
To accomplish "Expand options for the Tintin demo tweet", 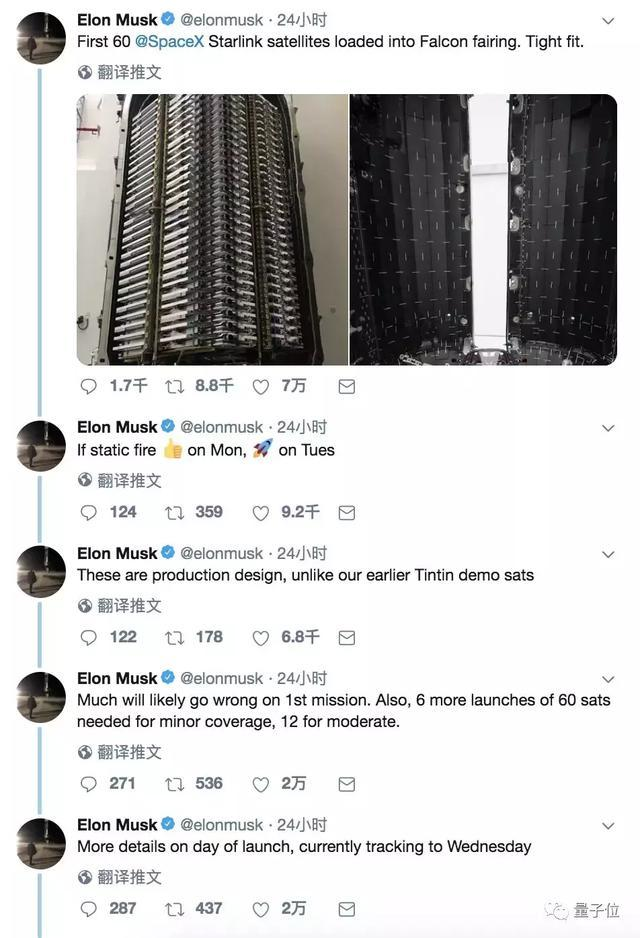I will pyautogui.click(x=608, y=554).
